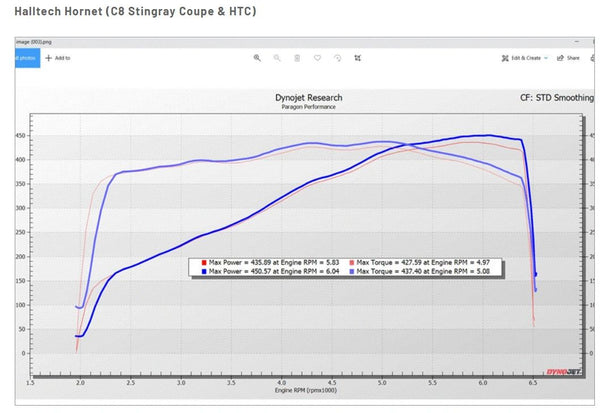Viewport: 600px width, 413px height.
Task: Open the crop tool icon
Action: click(x=357, y=58)
